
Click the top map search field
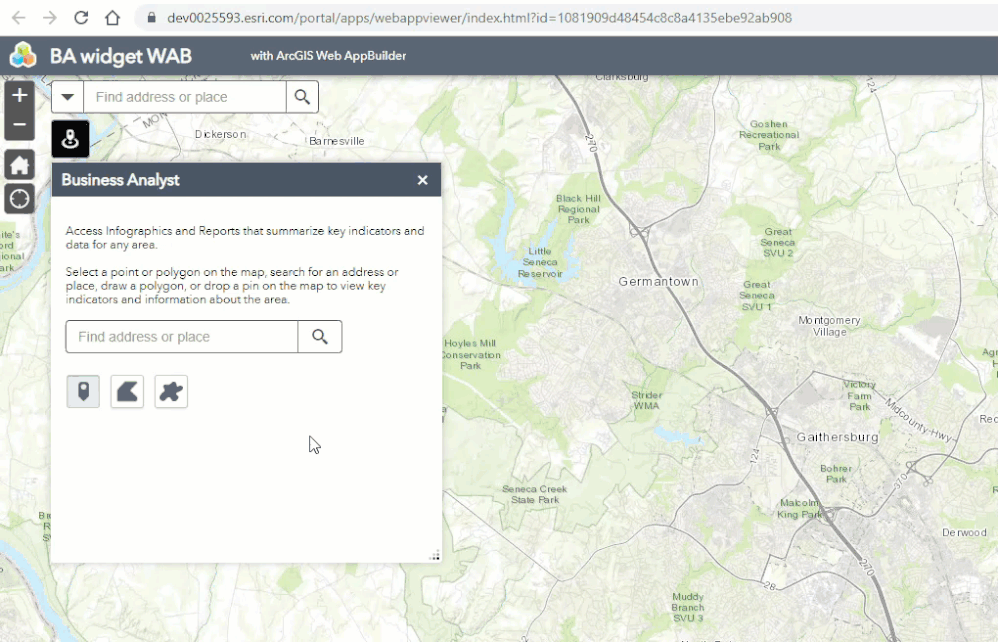(x=185, y=97)
